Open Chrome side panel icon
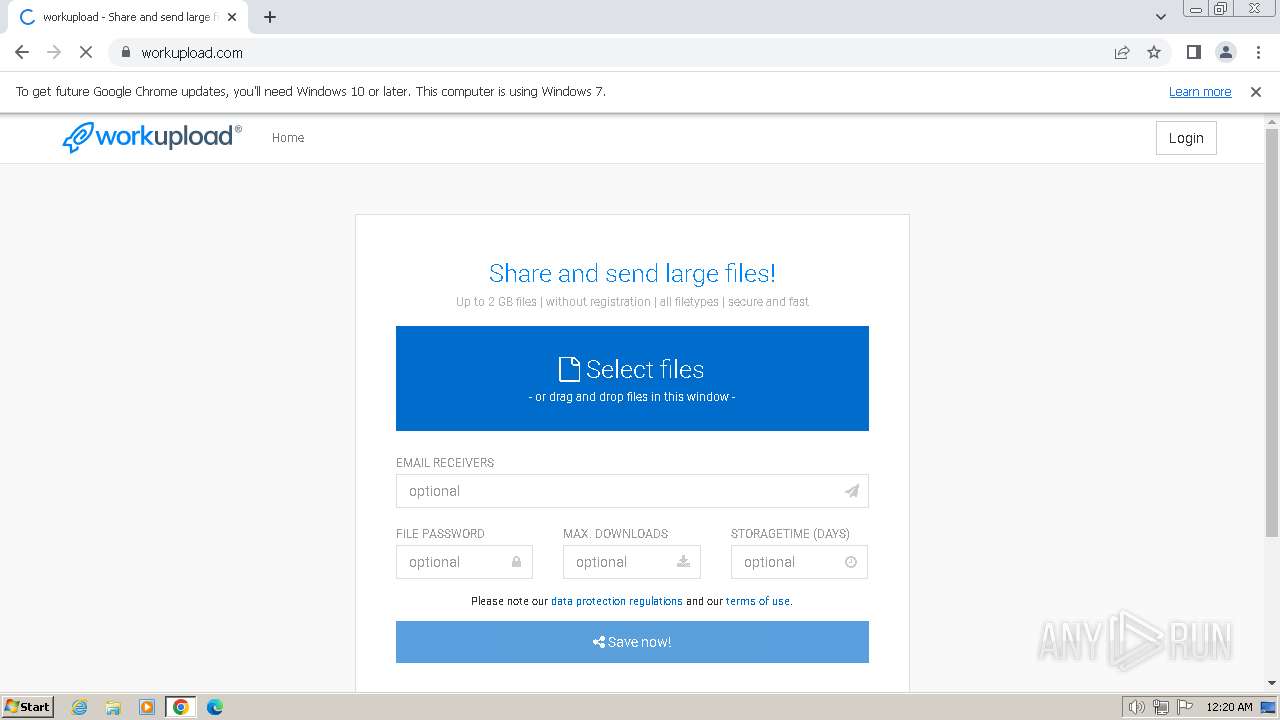Image resolution: width=1280 pixels, height=720 pixels. [1193, 52]
